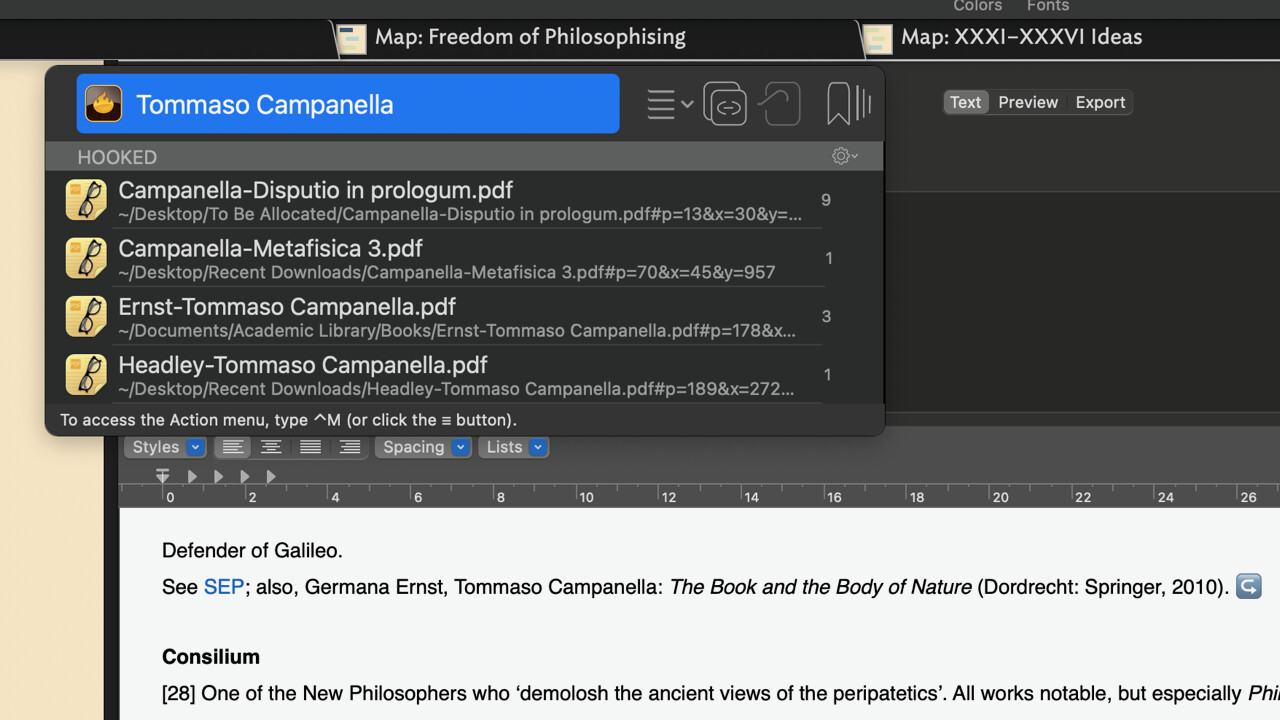Open the Hook action menu button
This screenshot has width=1280, height=720.
pos(669,104)
